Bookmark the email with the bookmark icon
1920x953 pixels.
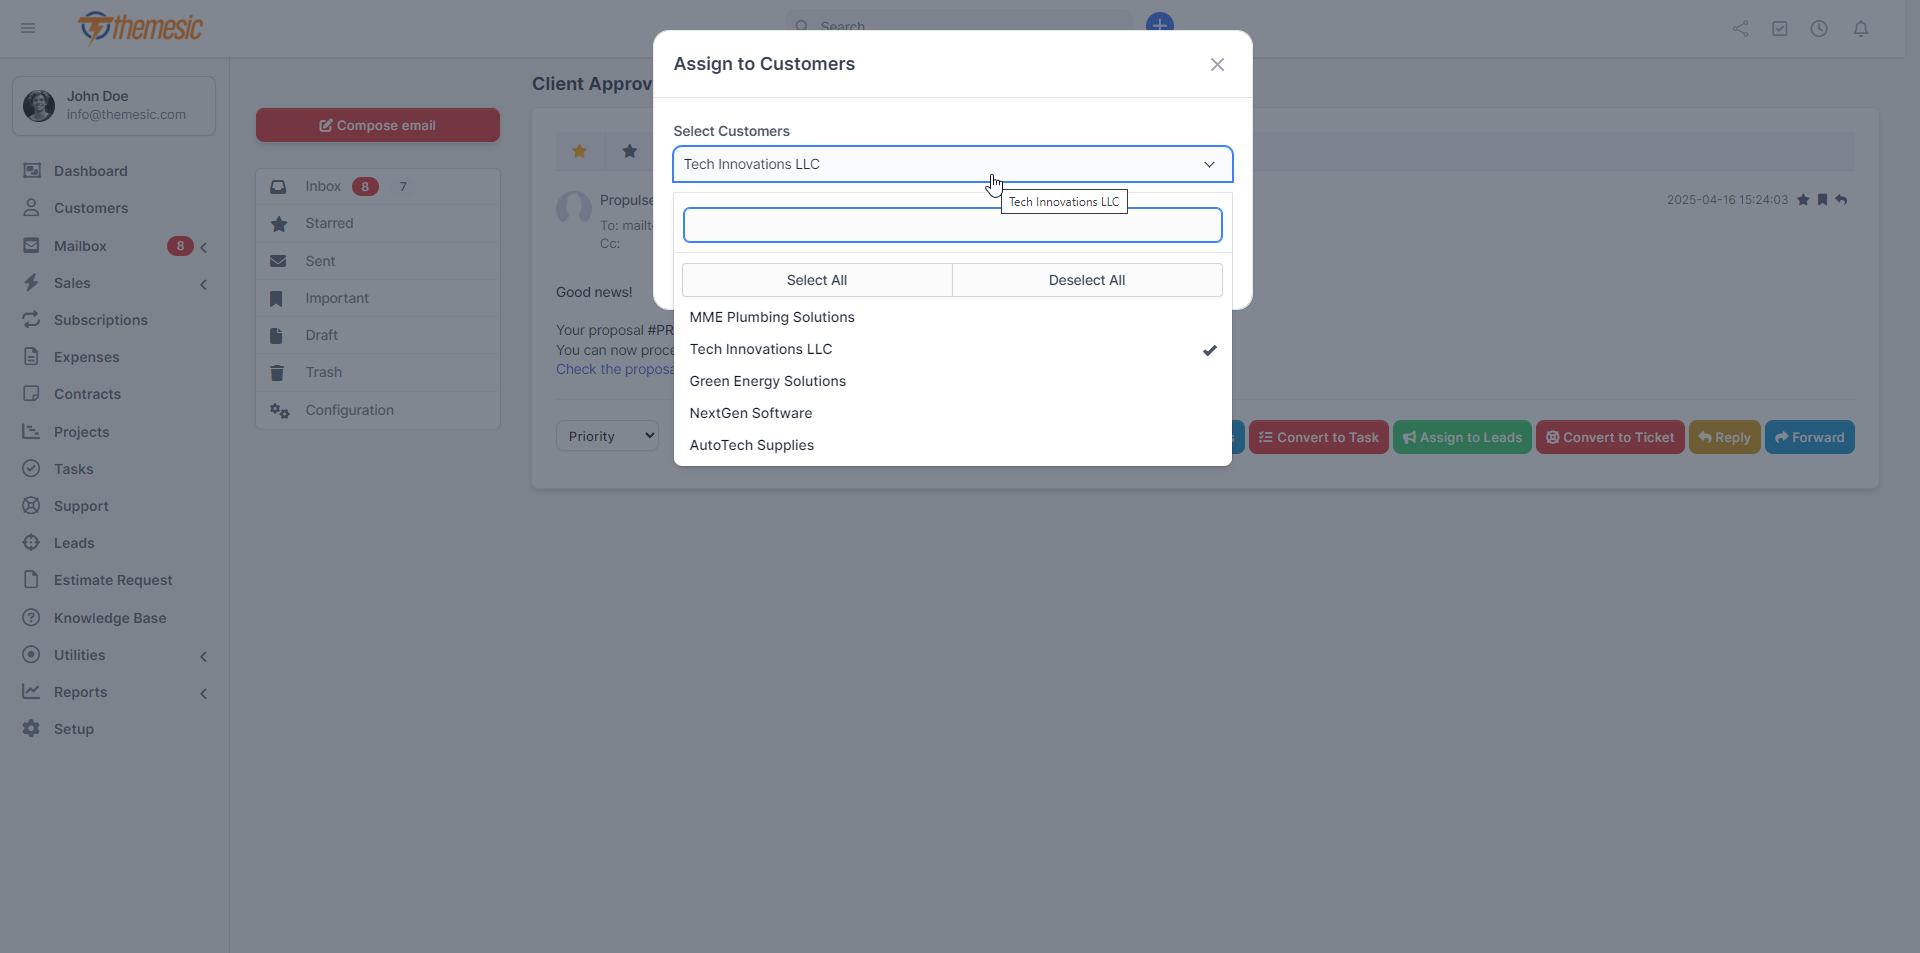click(x=1823, y=200)
